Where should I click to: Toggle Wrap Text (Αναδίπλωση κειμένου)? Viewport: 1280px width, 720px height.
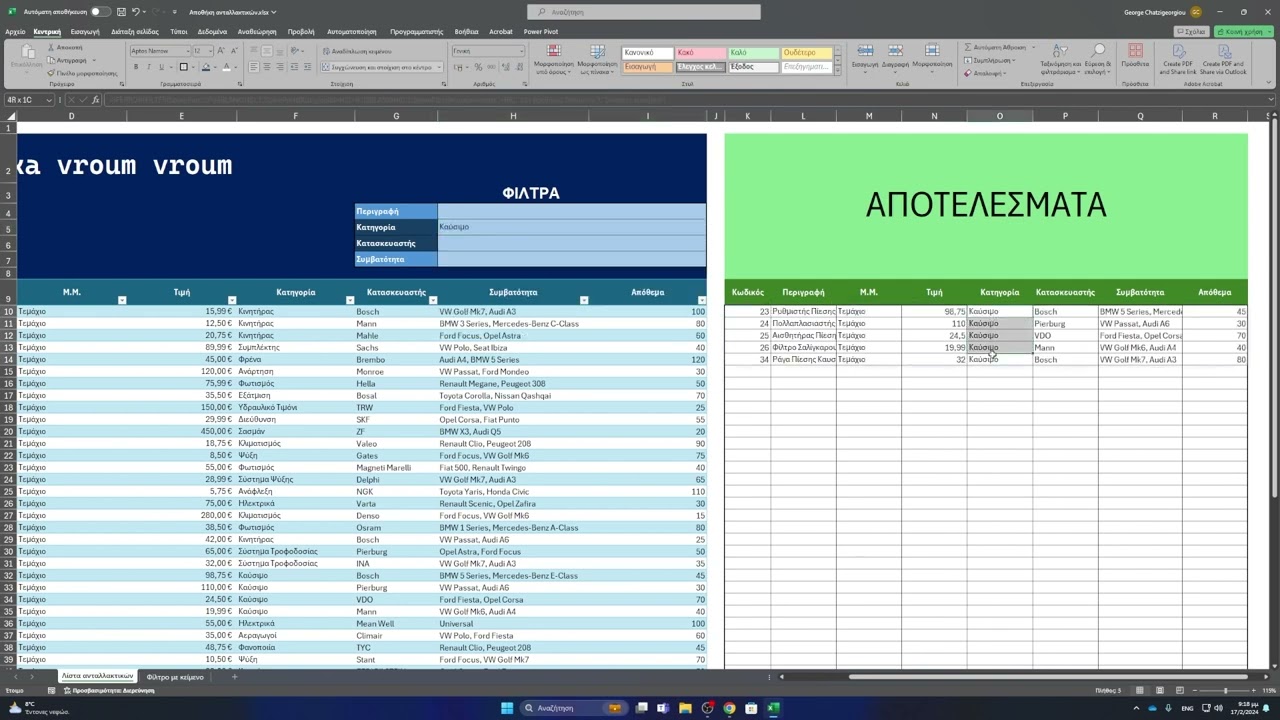pyautogui.click(x=358, y=51)
